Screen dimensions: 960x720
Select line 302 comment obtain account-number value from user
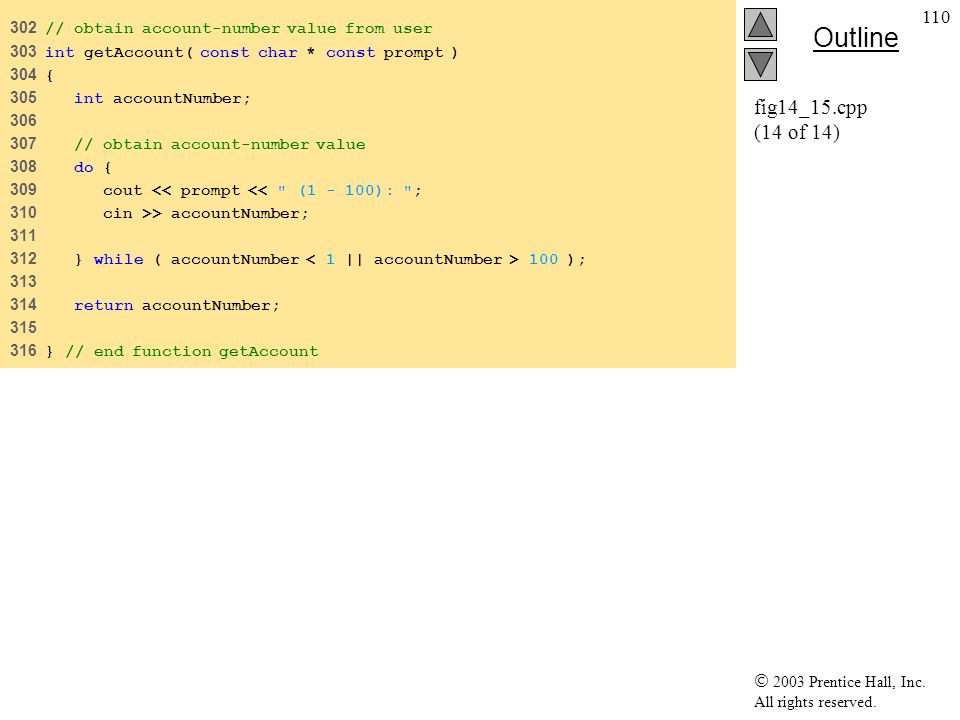point(239,29)
